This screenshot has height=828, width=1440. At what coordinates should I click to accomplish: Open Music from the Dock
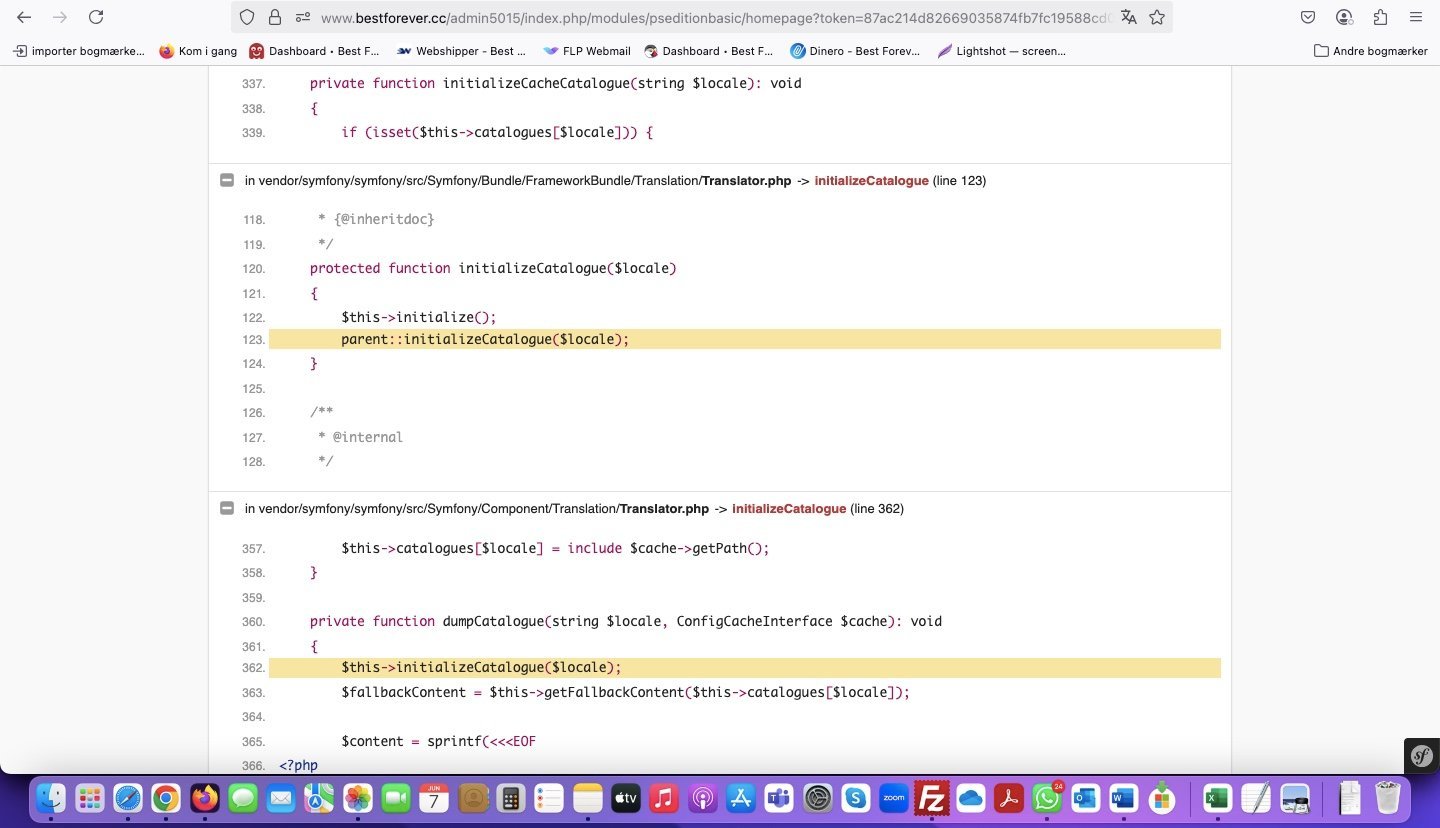tap(664, 798)
